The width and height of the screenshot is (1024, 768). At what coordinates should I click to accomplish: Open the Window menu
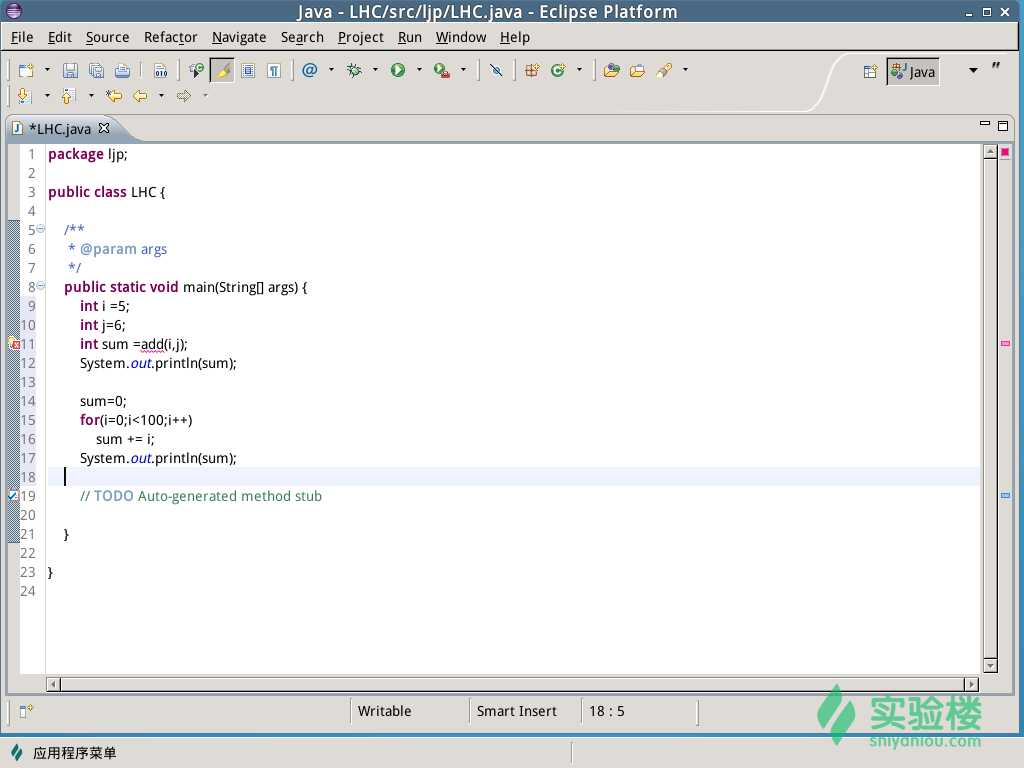(x=461, y=37)
